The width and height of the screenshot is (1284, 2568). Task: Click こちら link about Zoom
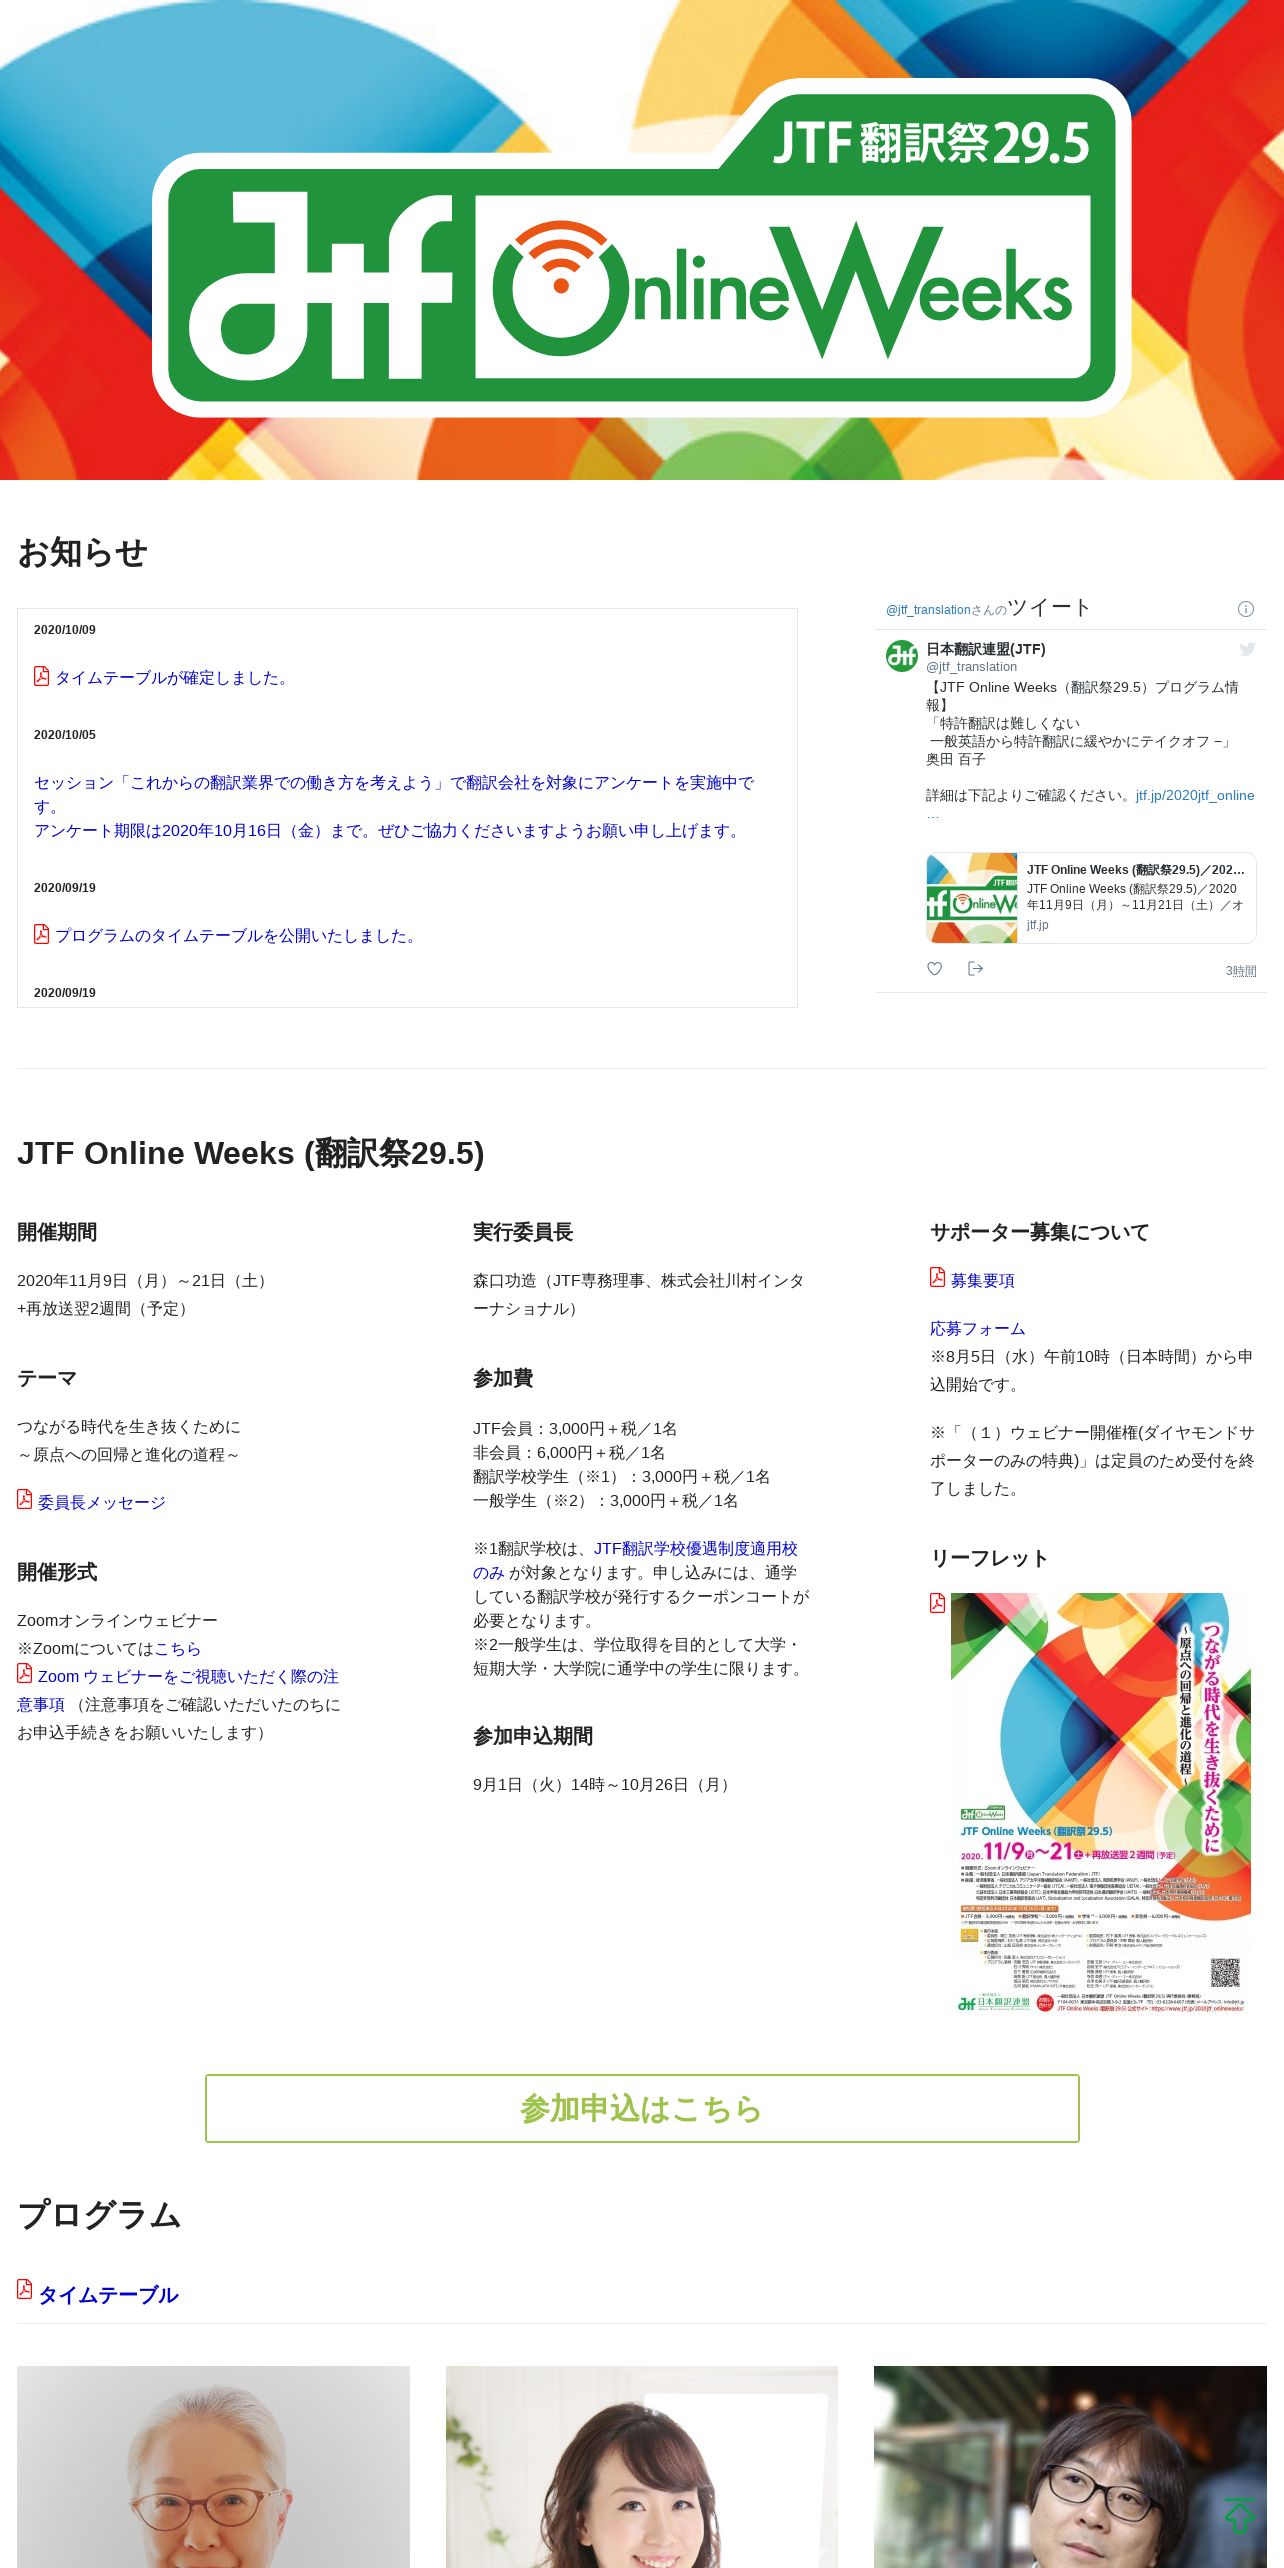coord(177,1648)
